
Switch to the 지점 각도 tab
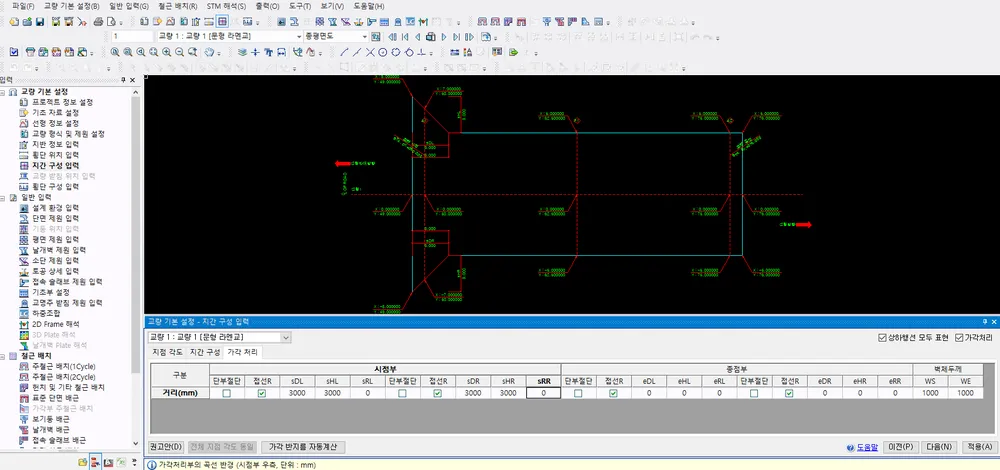tap(168, 352)
